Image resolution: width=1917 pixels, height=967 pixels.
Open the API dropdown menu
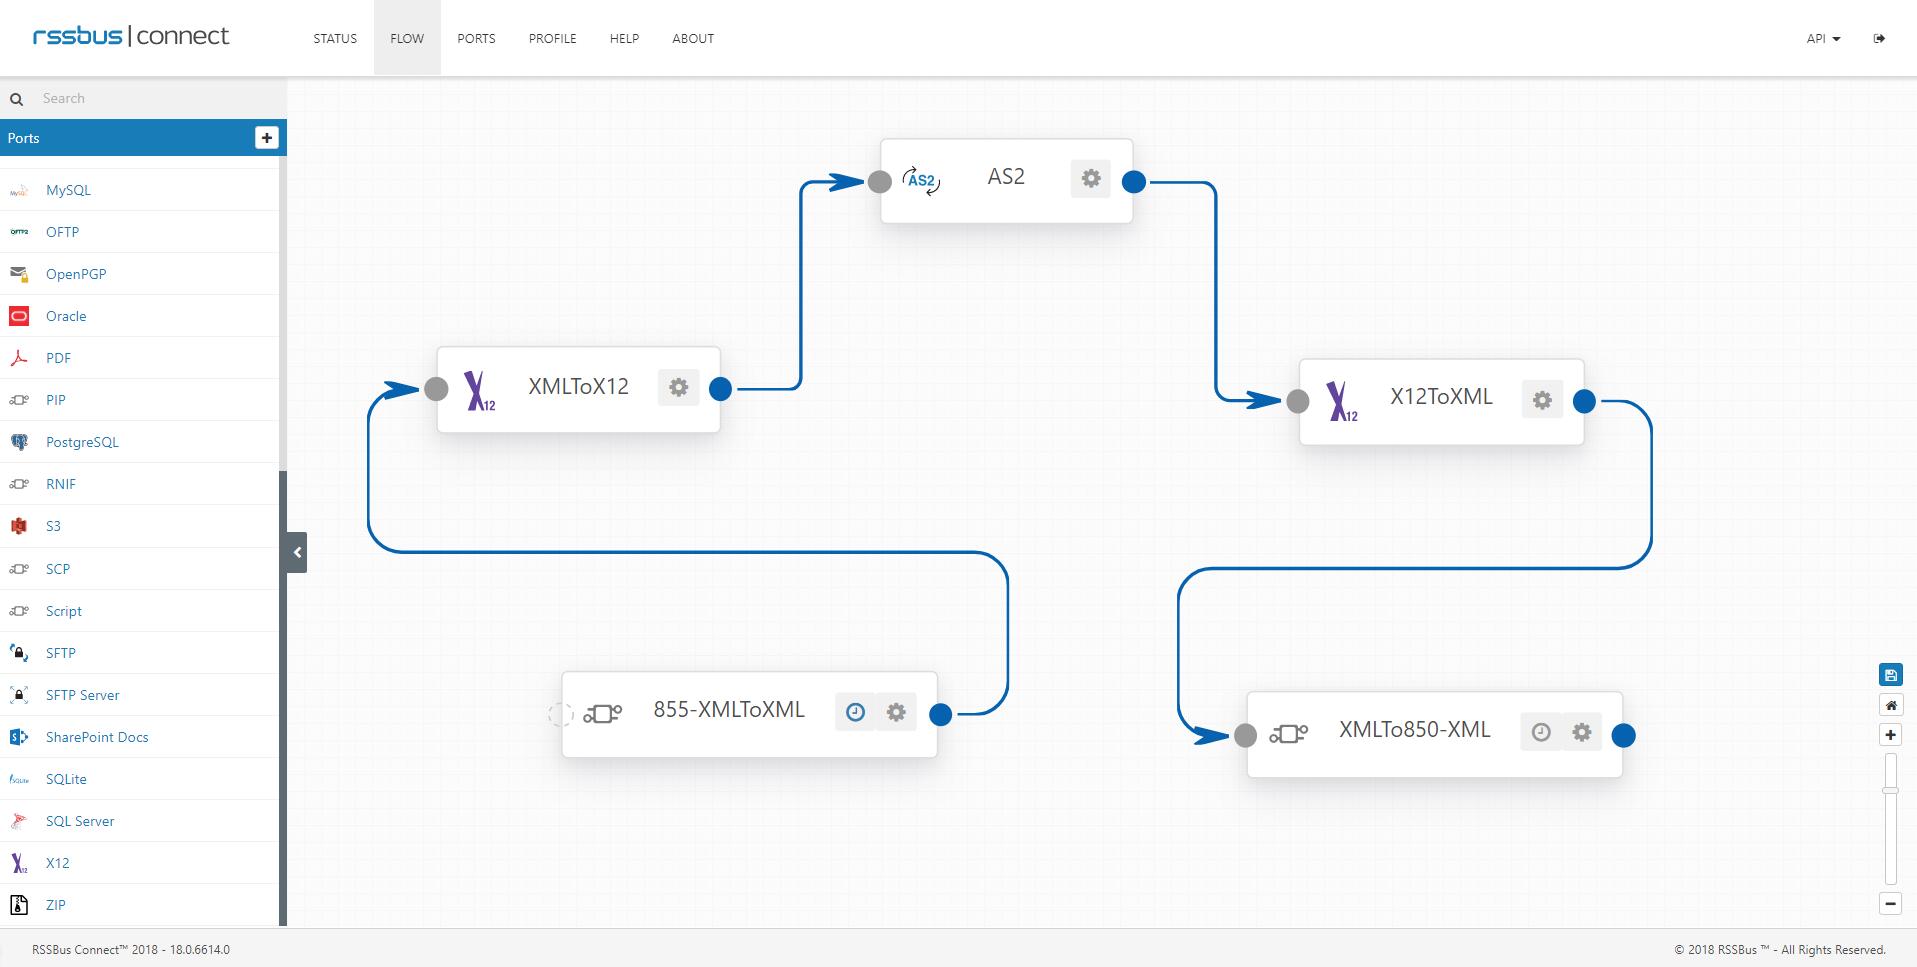(1822, 39)
